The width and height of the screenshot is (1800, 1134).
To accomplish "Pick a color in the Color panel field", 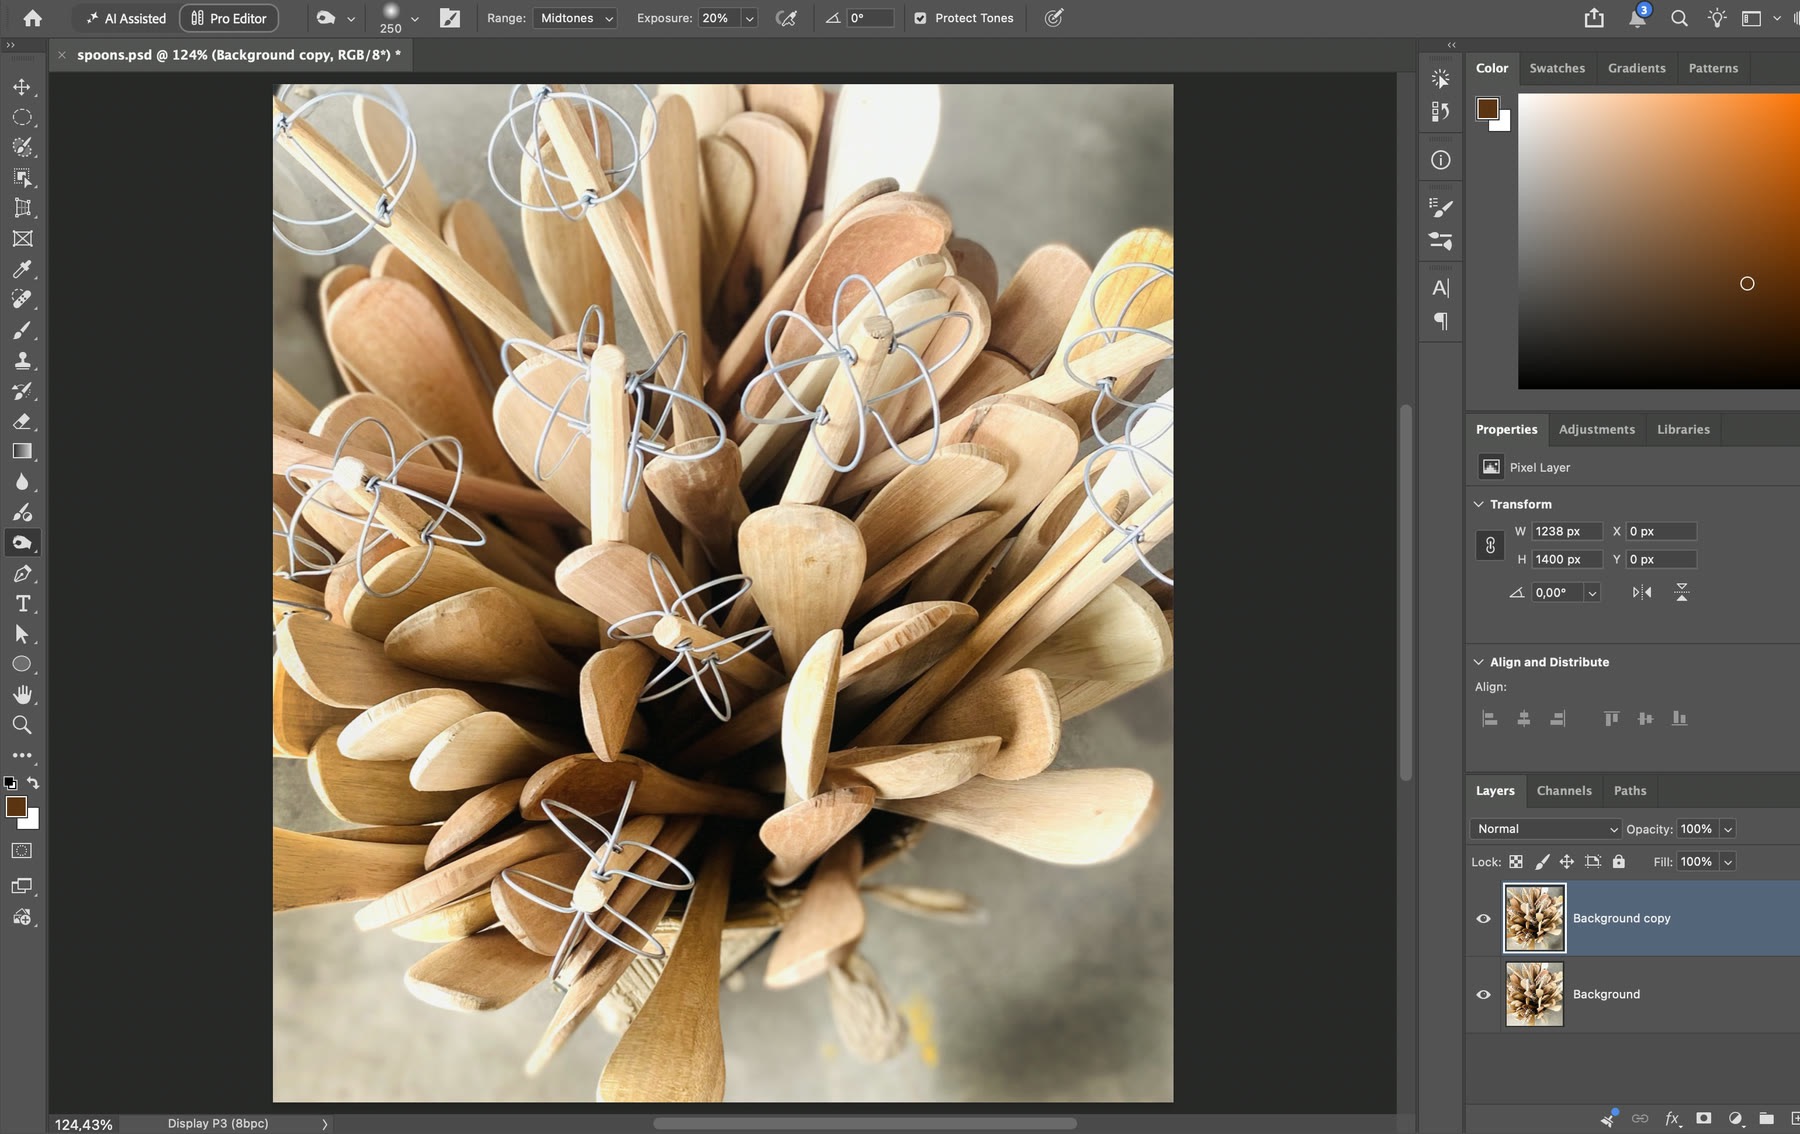I will pos(1659,241).
